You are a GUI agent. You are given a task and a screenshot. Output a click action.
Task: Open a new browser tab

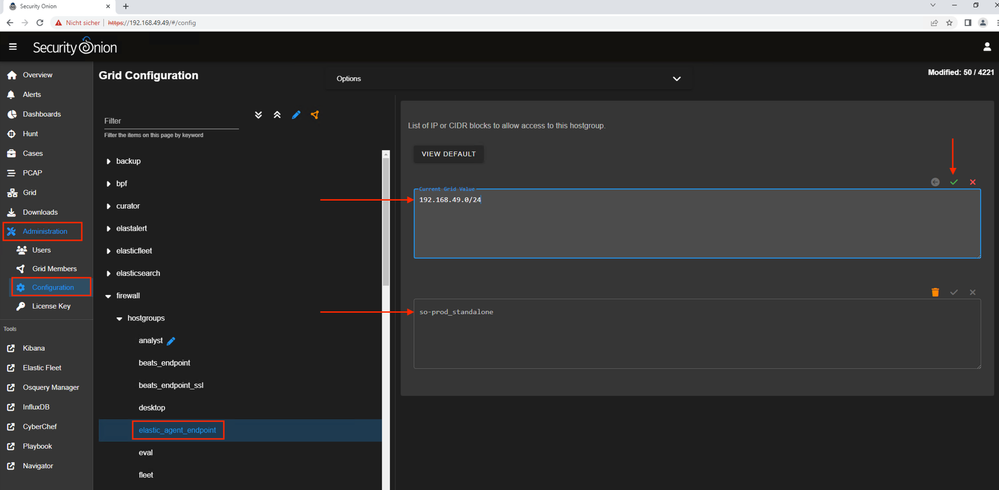tap(126, 6)
